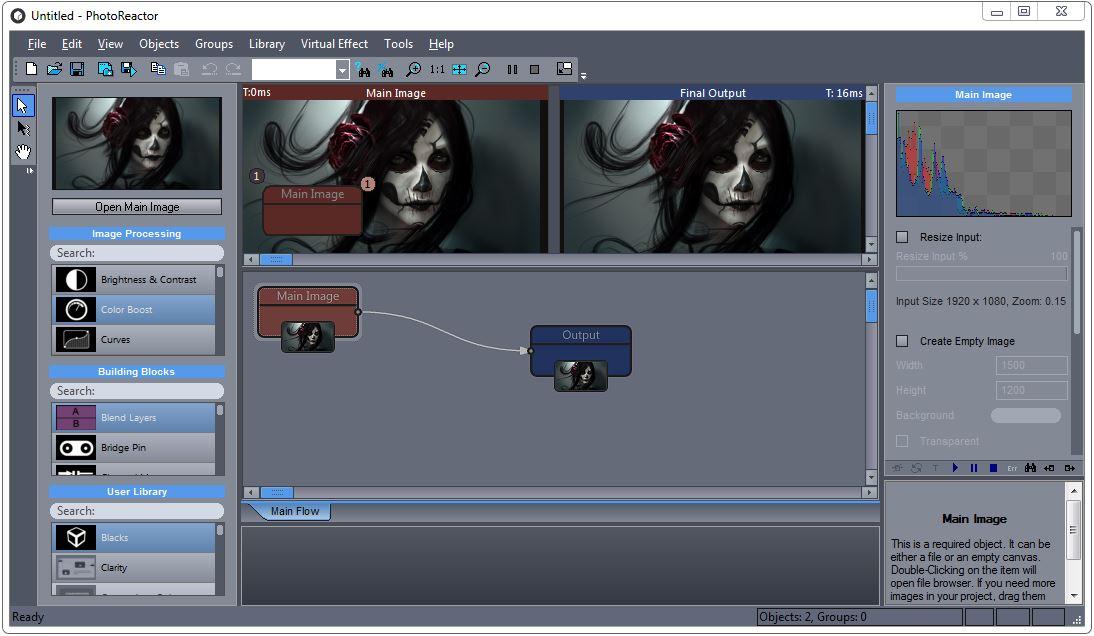Toggle the Transparent checkbox

[x=902, y=441]
